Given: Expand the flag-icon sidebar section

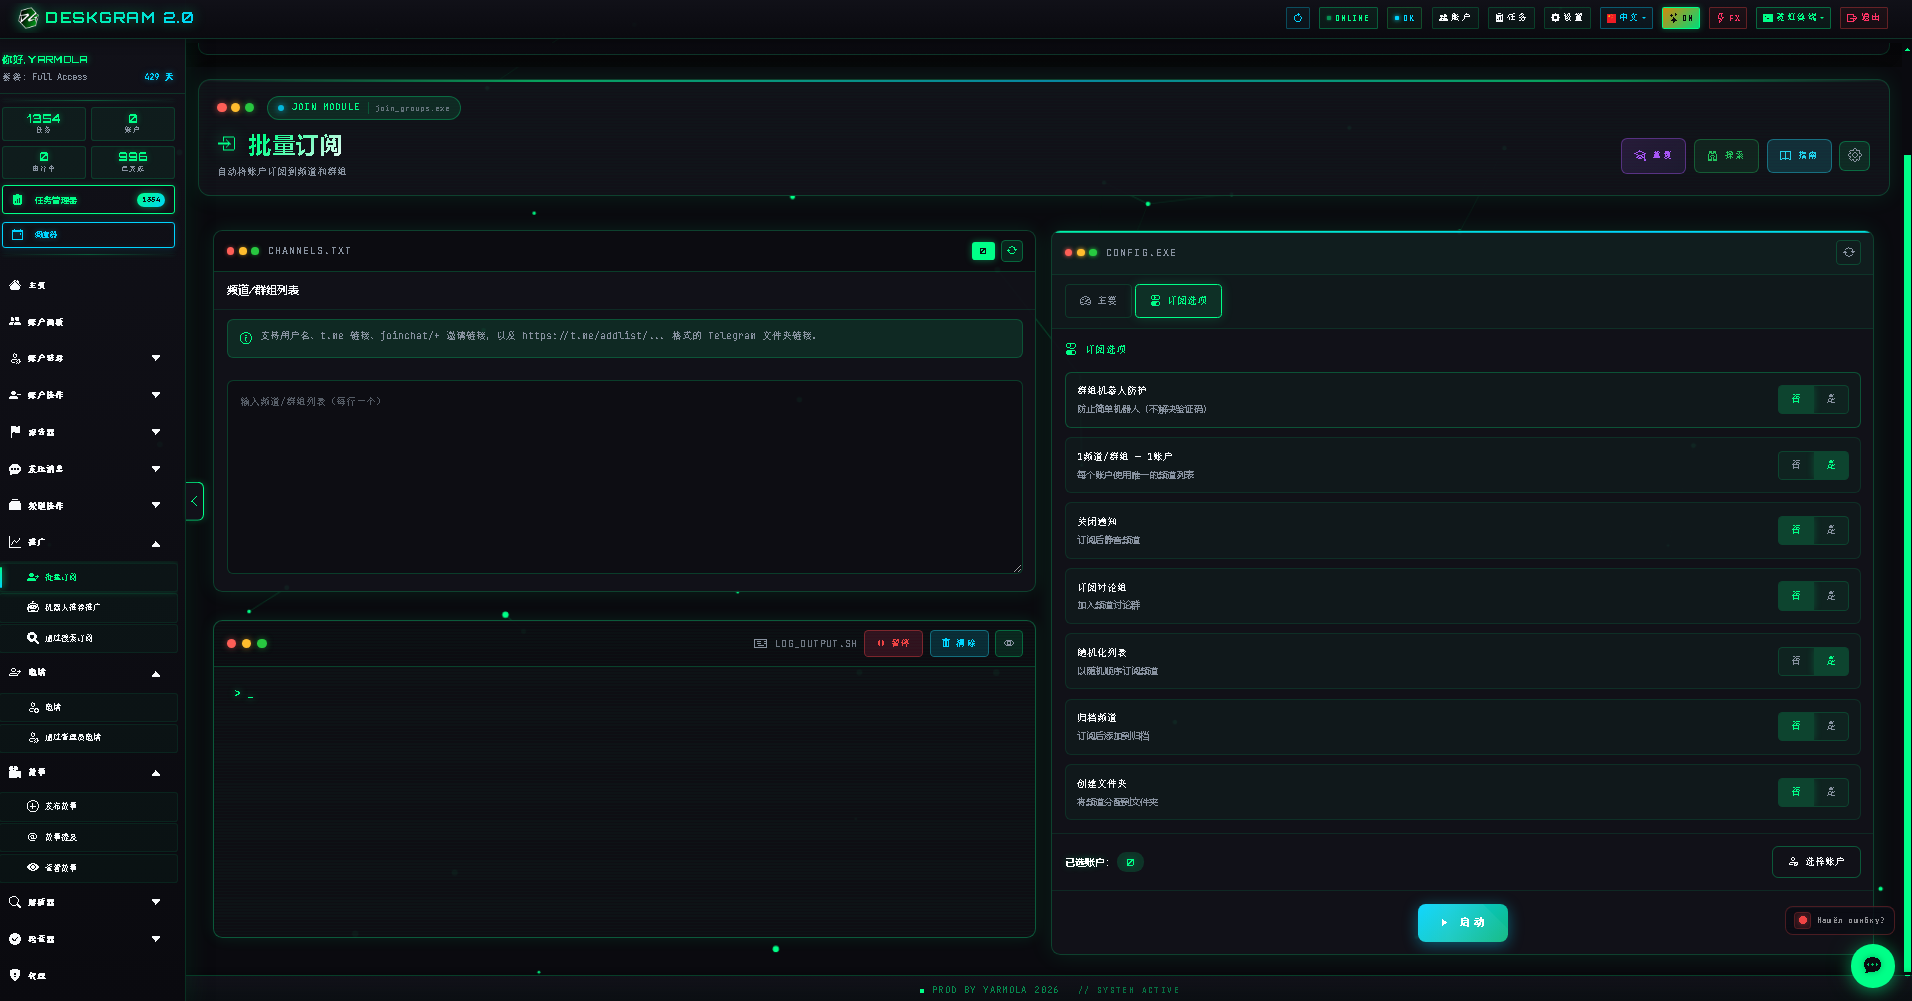Looking at the screenshot, I should 88,432.
